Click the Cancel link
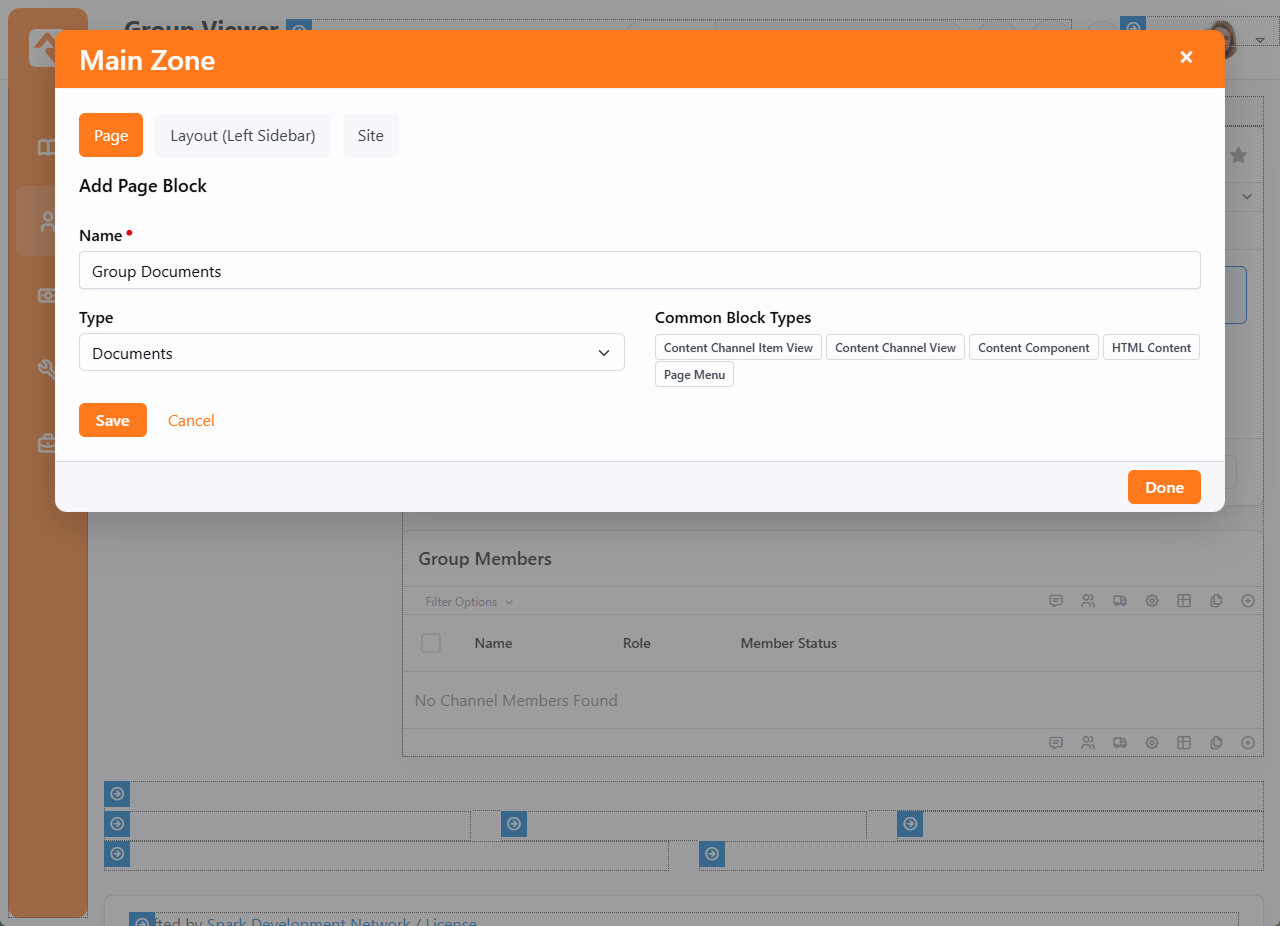 pyautogui.click(x=191, y=421)
